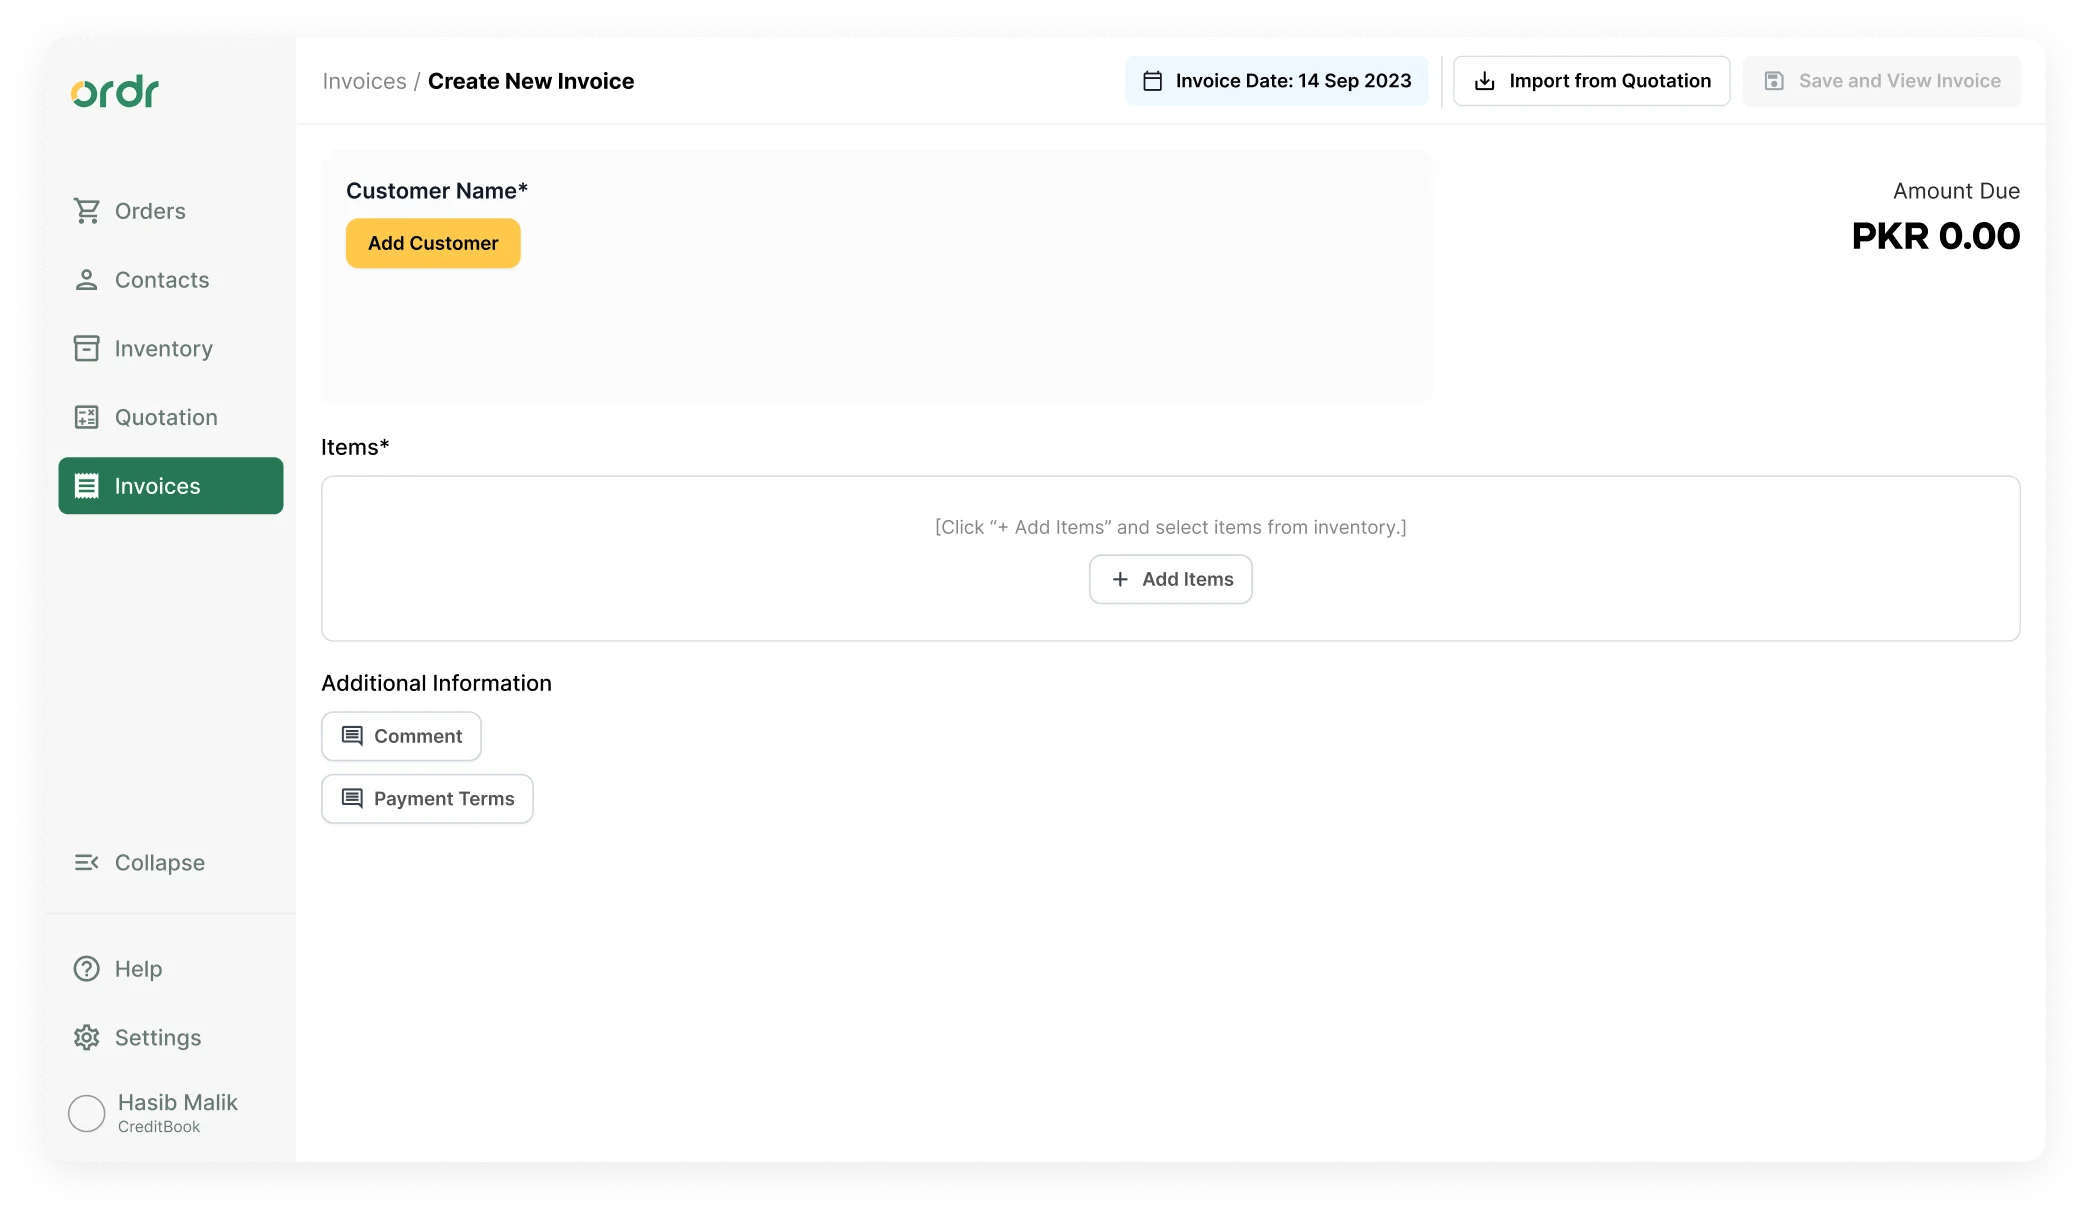2092x1217 pixels.
Task: Select the Quotation calculator icon
Action: [87, 417]
